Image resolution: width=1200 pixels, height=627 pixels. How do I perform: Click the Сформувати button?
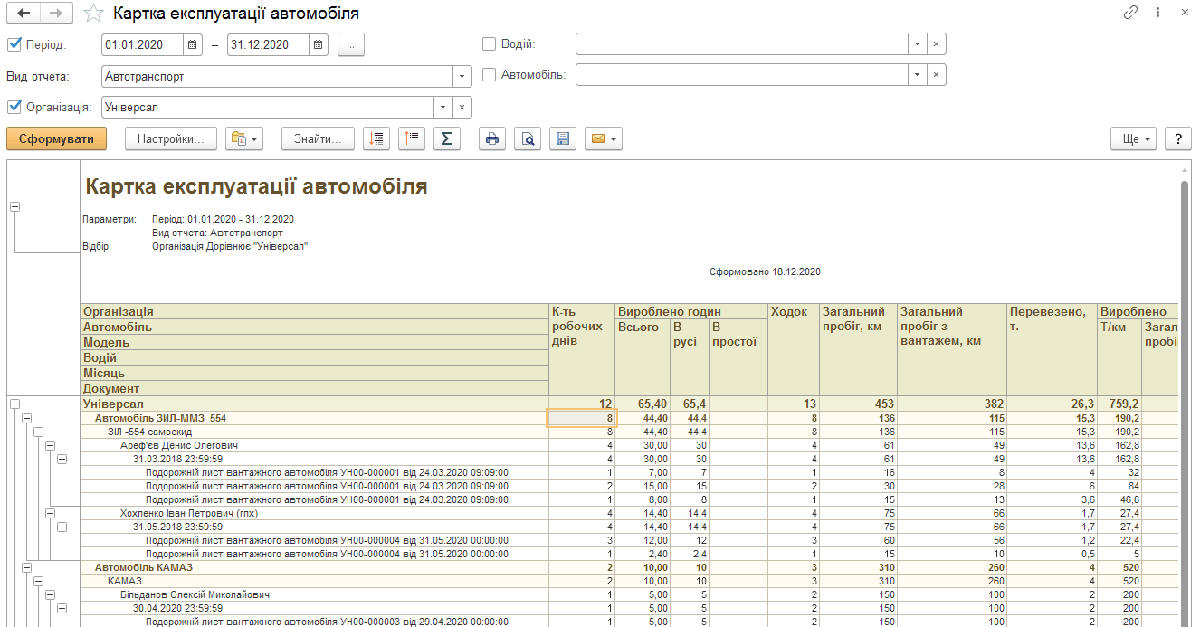click(x=56, y=139)
